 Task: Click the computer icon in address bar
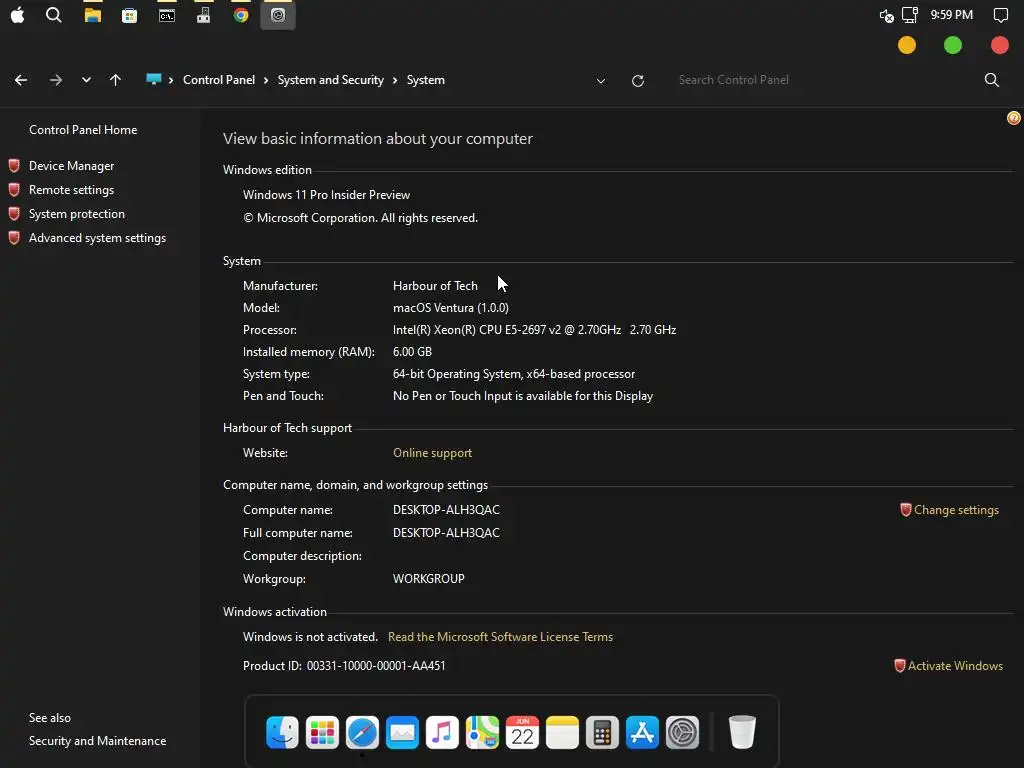click(x=153, y=79)
